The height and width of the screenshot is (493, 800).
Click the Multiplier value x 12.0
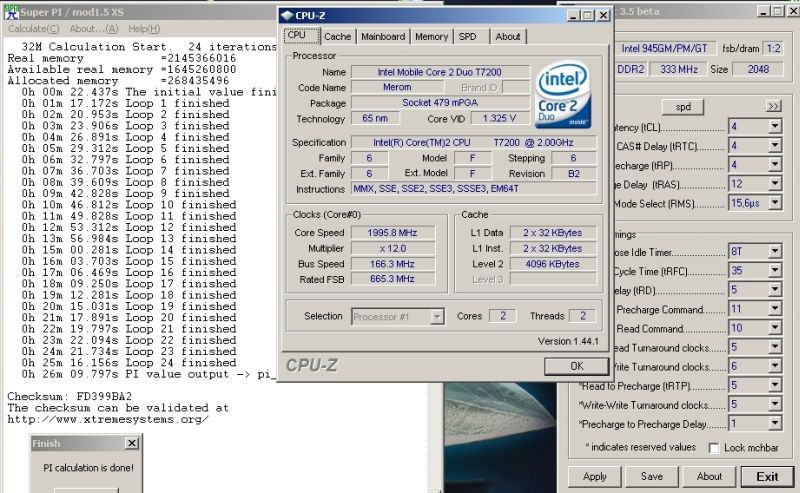pyautogui.click(x=392, y=249)
